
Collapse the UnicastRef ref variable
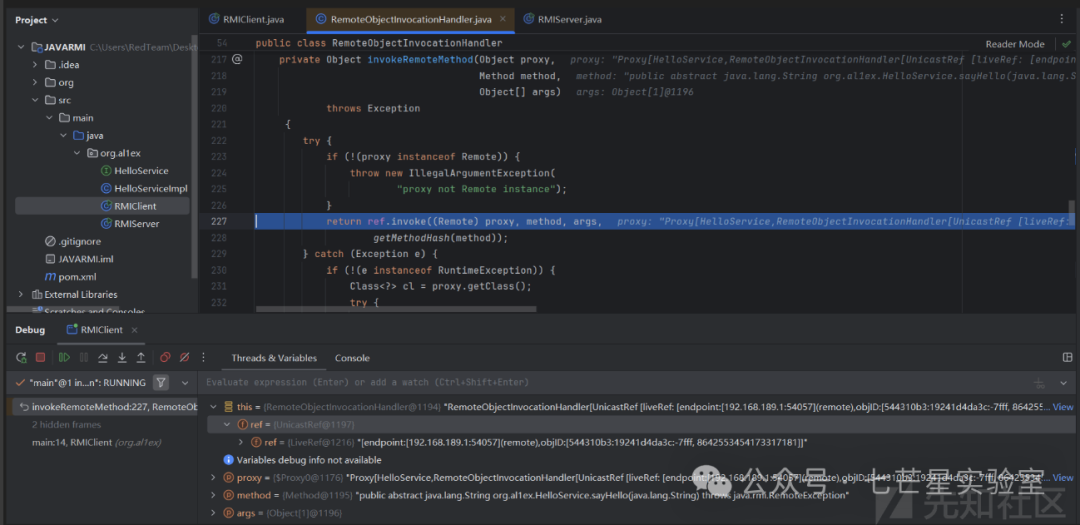coord(227,424)
